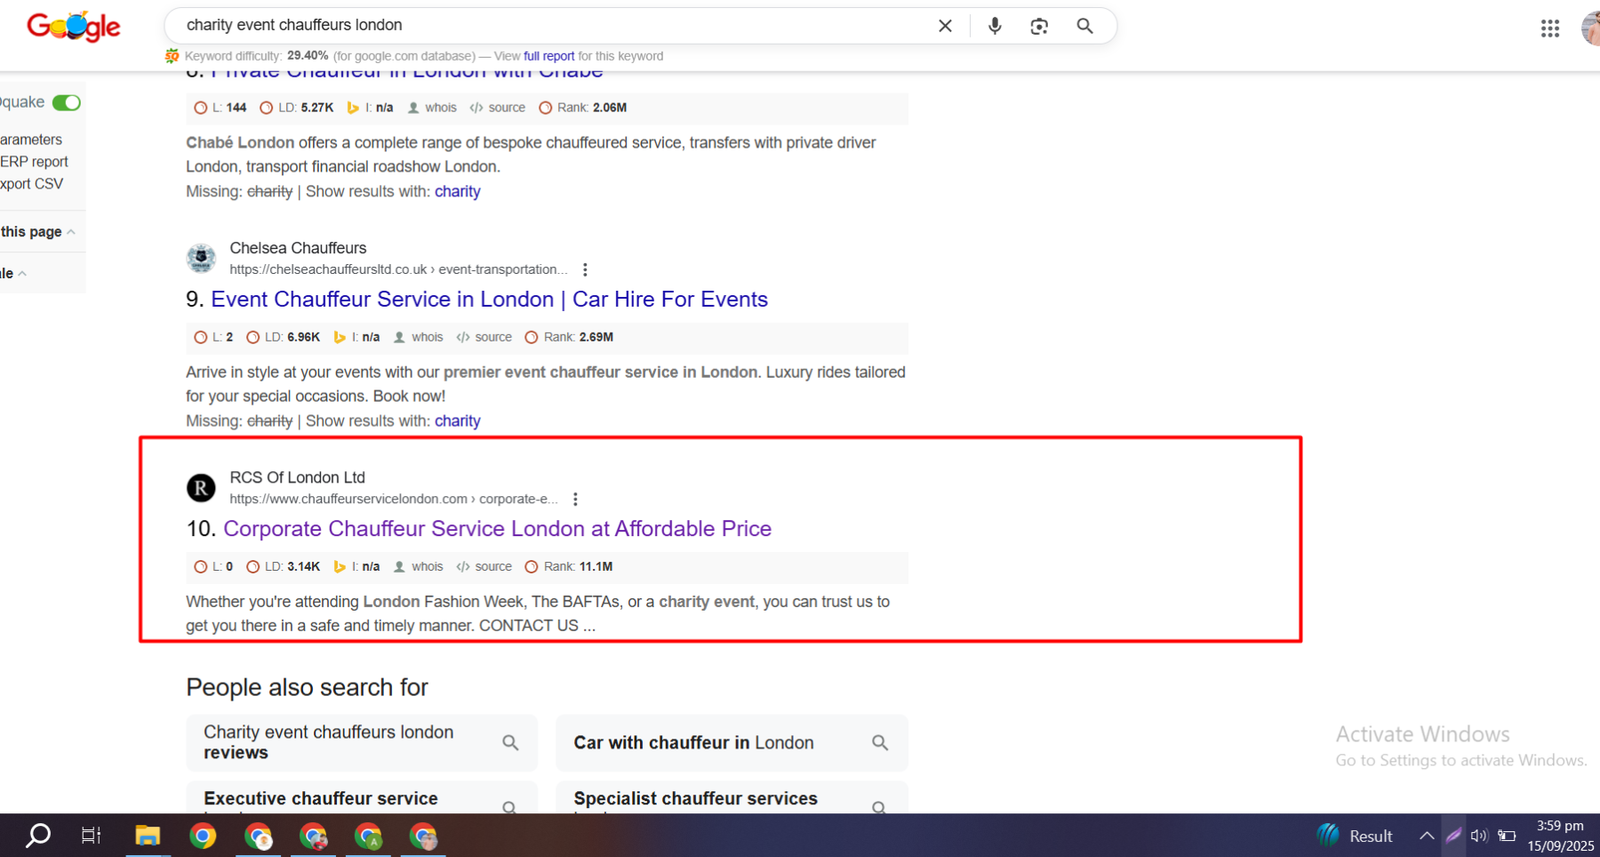This screenshot has height=857, width=1600.
Task: Select Export CSV in the sidebar
Action: coord(31,184)
